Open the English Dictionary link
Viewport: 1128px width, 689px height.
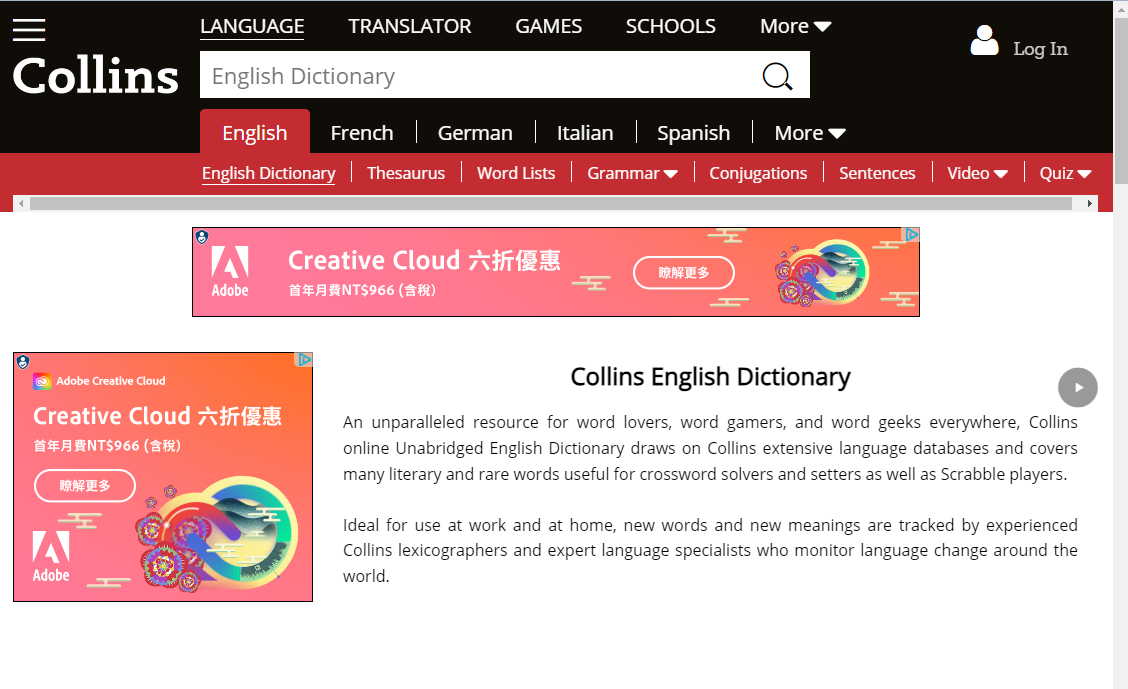(268, 173)
